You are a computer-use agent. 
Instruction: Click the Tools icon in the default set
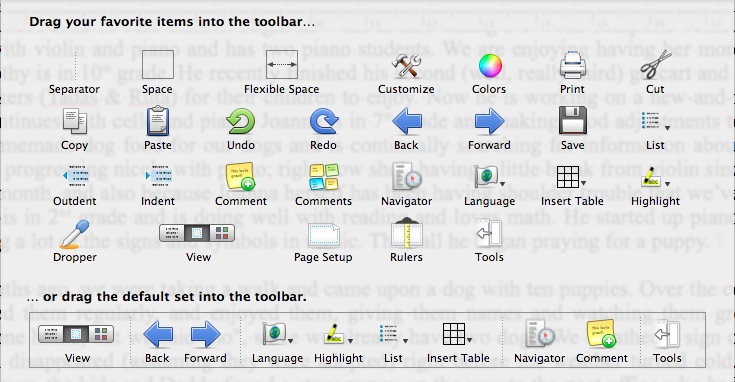click(667, 334)
